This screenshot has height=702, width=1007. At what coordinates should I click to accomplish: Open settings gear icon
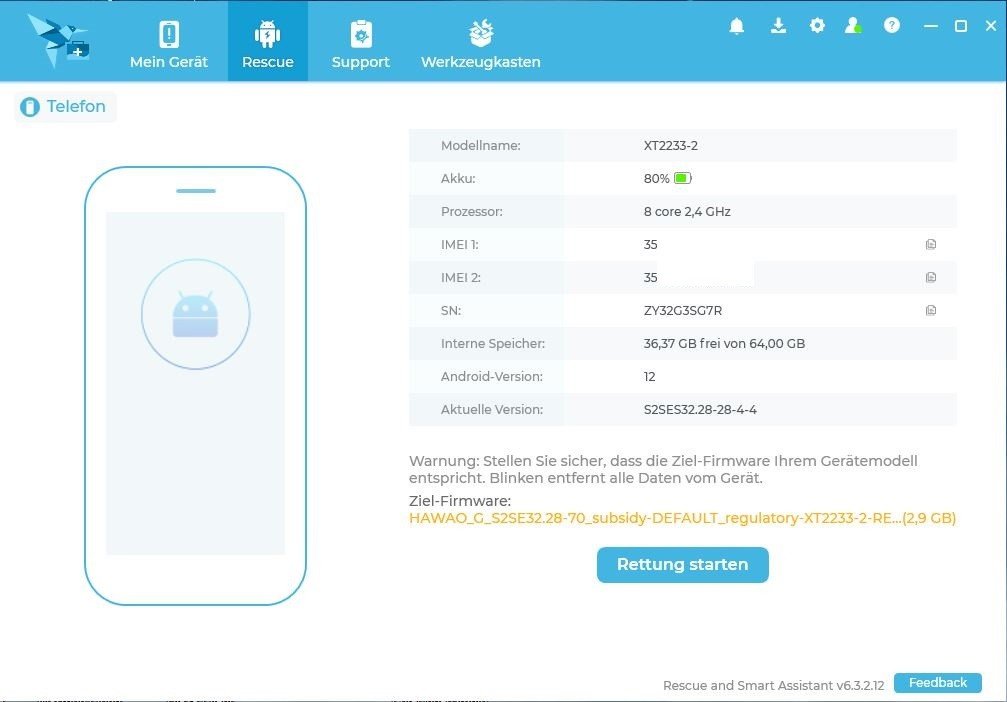[817, 26]
